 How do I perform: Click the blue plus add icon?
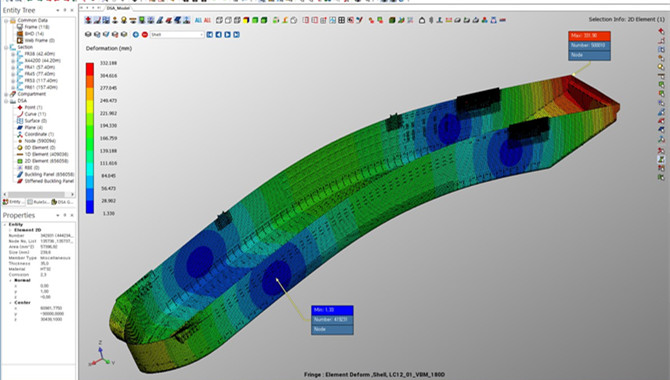[136, 34]
